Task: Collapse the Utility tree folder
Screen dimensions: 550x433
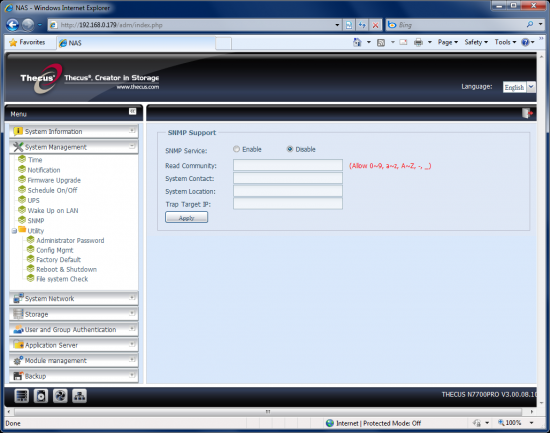Action: point(14,231)
